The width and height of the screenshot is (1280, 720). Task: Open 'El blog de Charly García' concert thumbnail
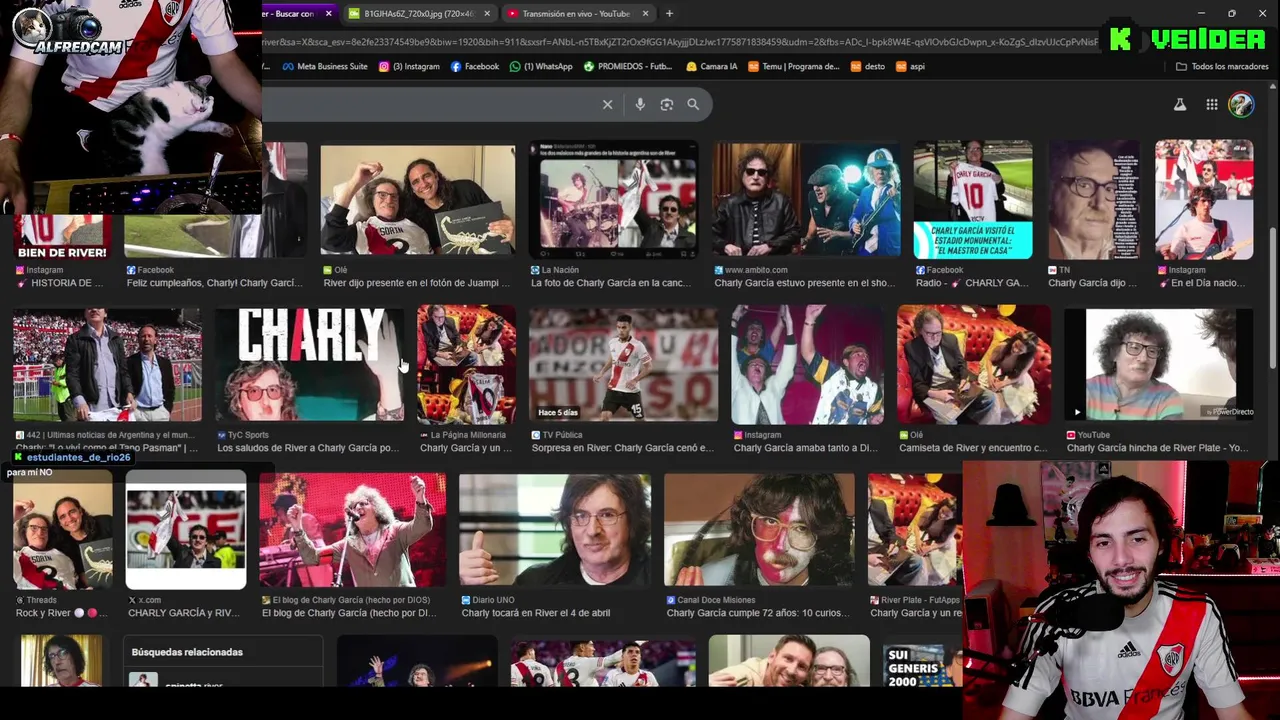point(353,530)
